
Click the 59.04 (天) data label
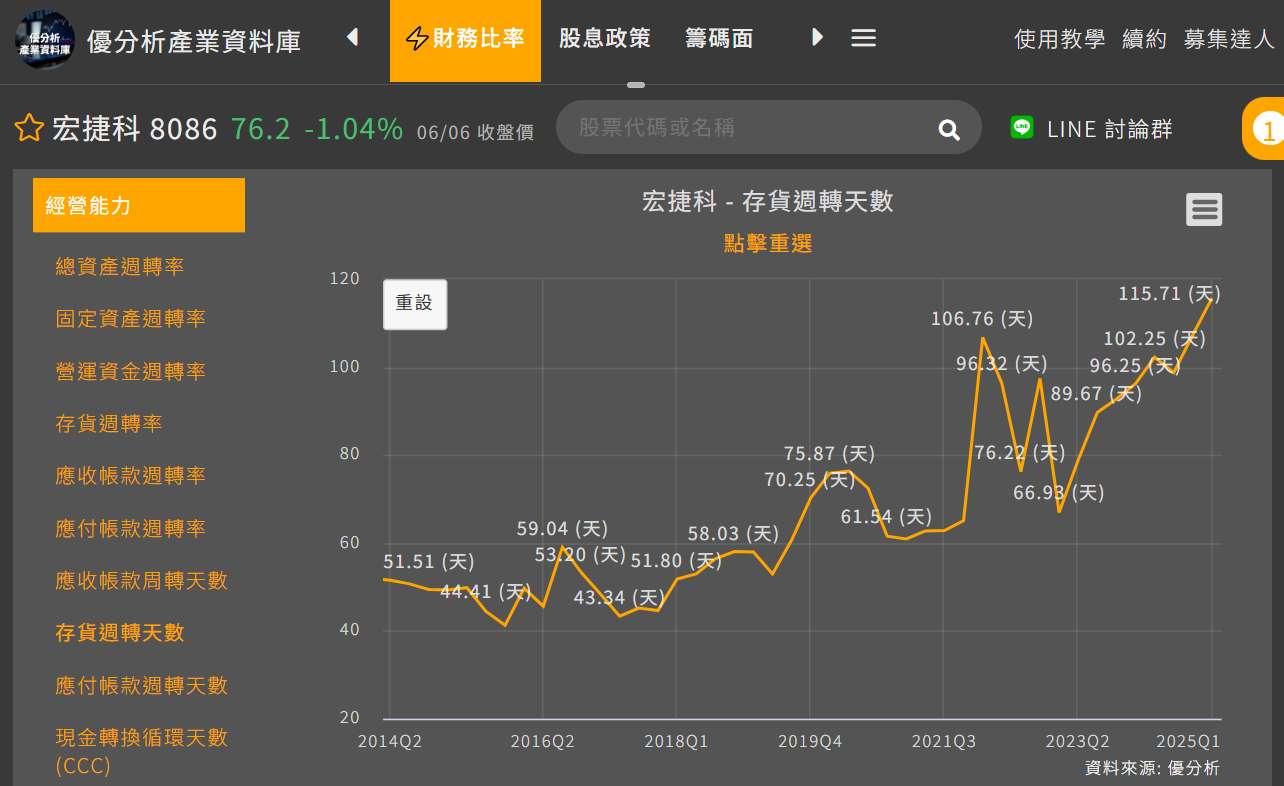562,529
